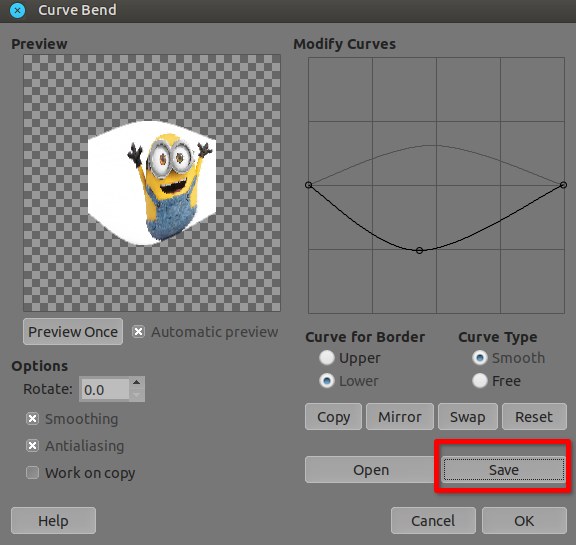Click the Mirror curve button
This screenshot has width=576, height=545.
pos(400,417)
